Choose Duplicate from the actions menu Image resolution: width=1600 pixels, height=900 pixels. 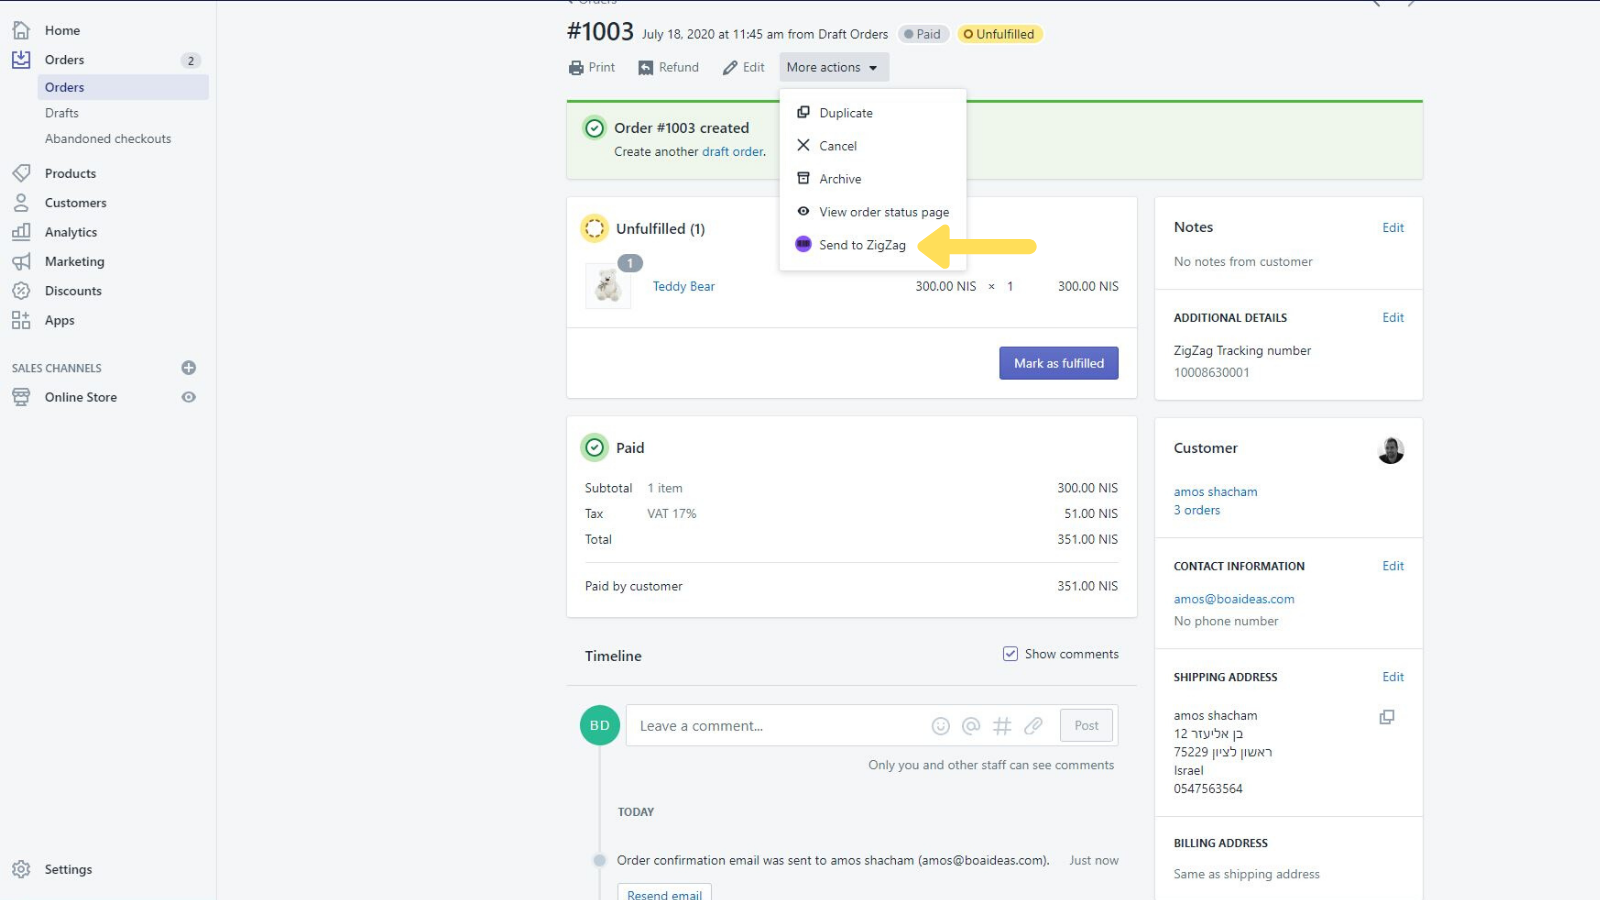click(846, 112)
